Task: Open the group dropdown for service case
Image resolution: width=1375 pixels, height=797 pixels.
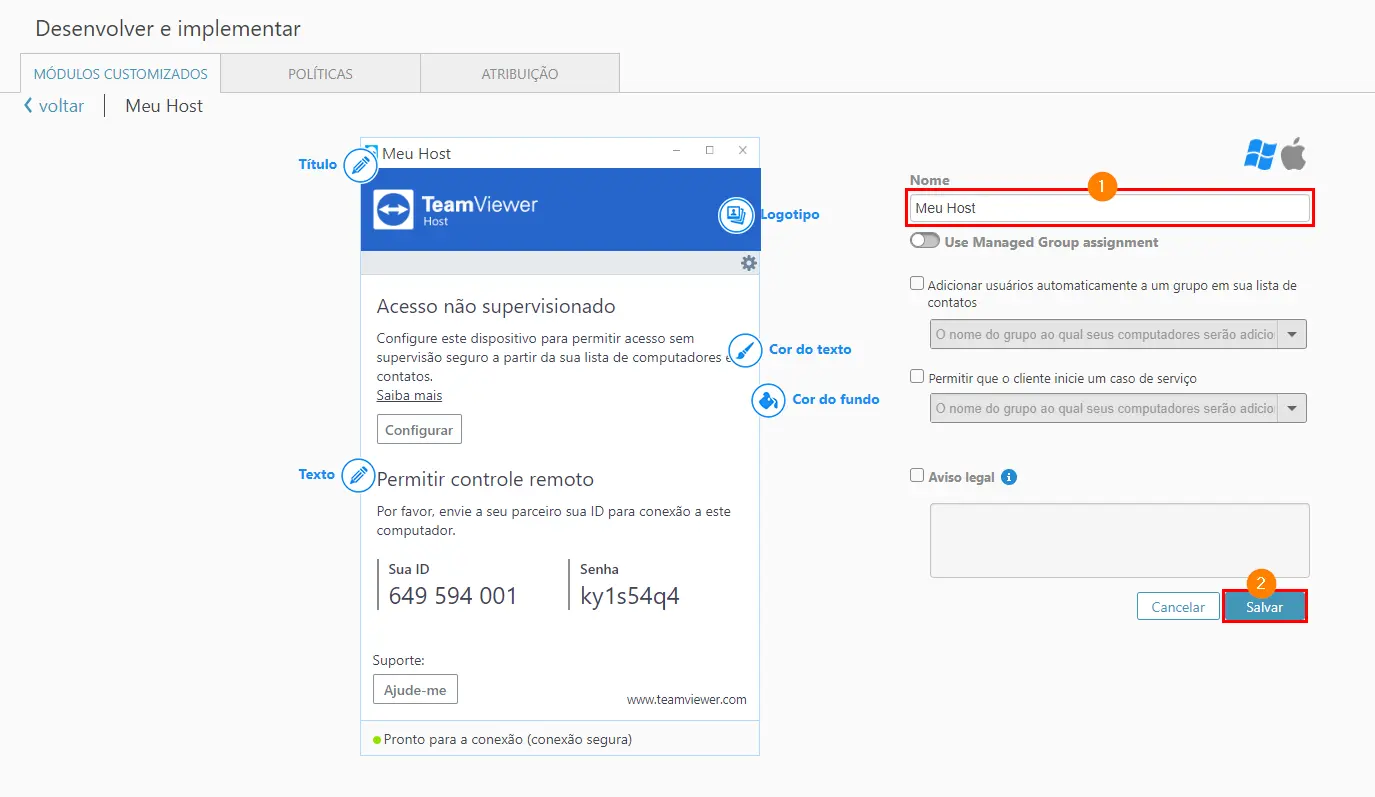Action: [1118, 408]
